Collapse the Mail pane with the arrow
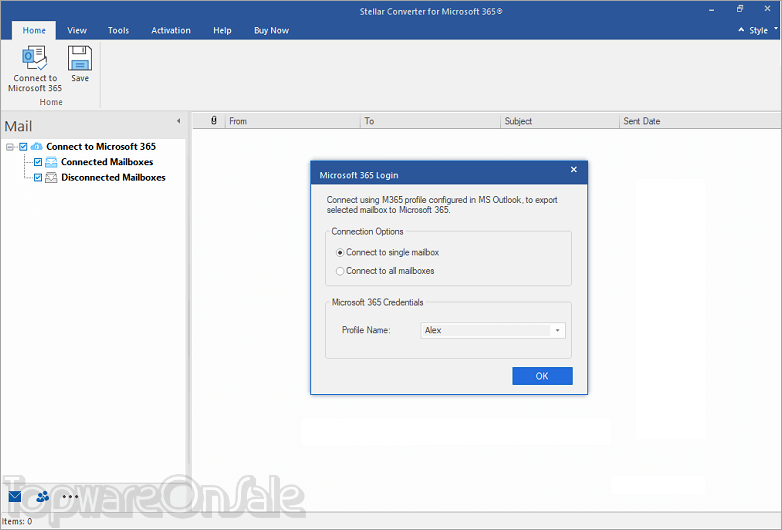The height and width of the screenshot is (530, 782). (179, 121)
